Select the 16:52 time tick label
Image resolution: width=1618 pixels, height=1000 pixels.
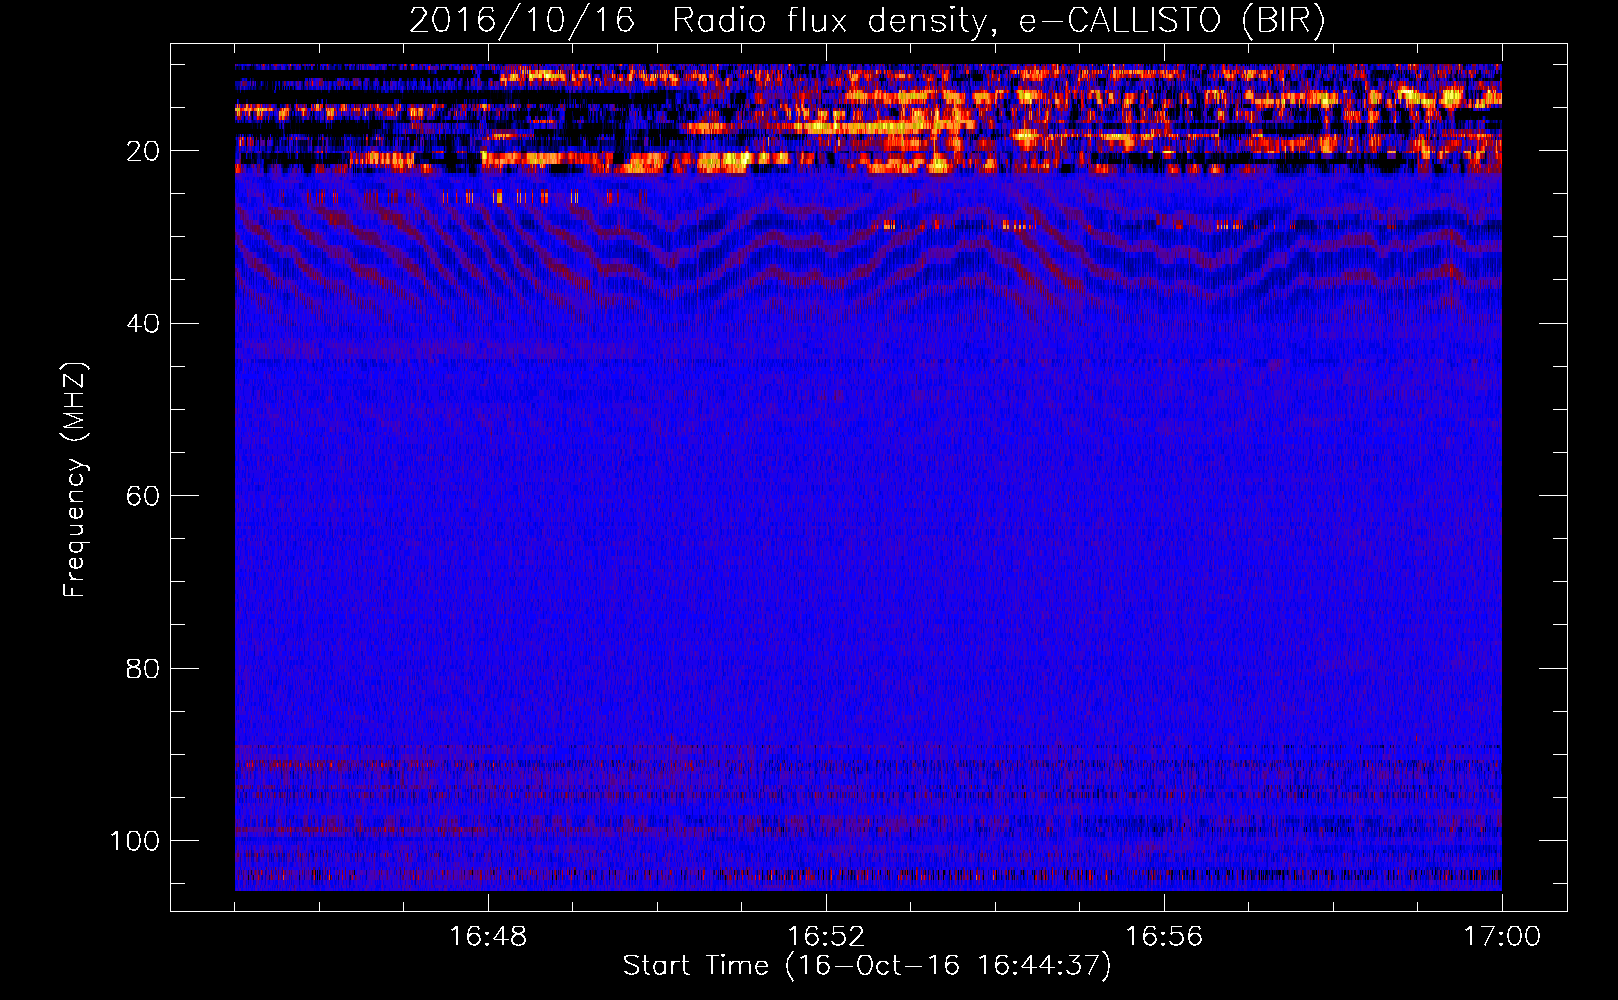(x=826, y=937)
